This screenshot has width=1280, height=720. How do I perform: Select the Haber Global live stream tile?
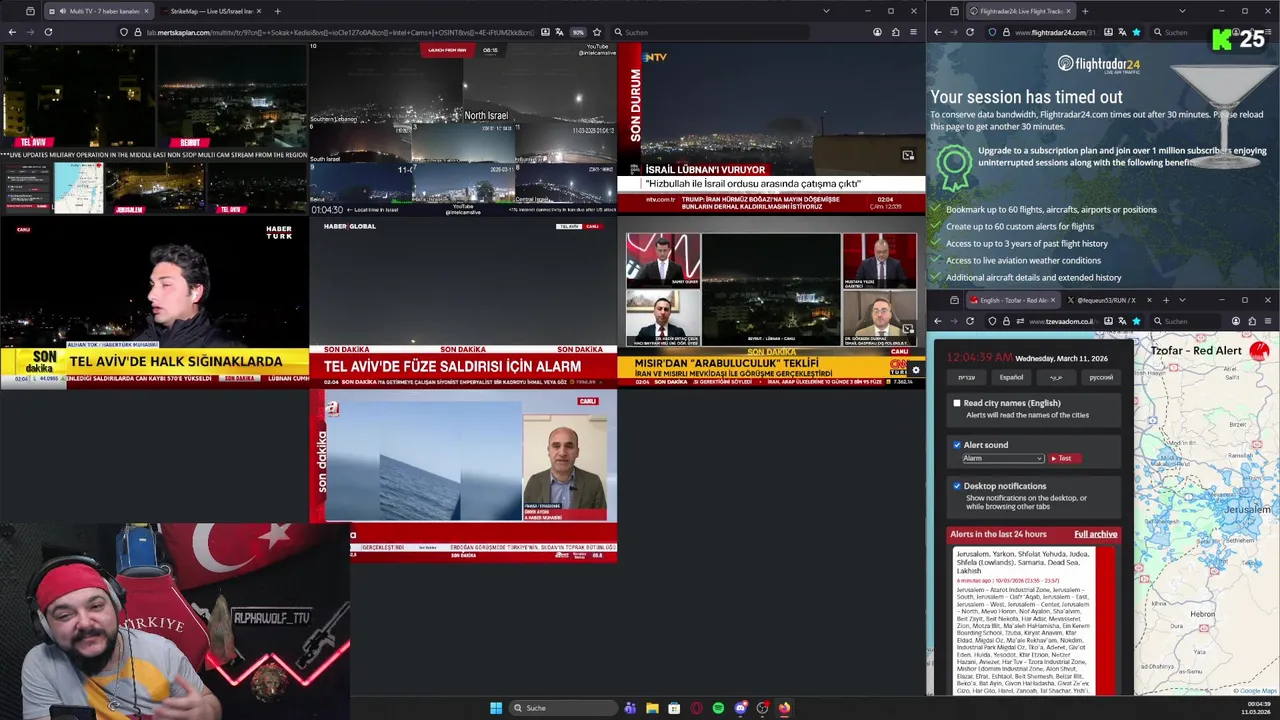(463, 302)
